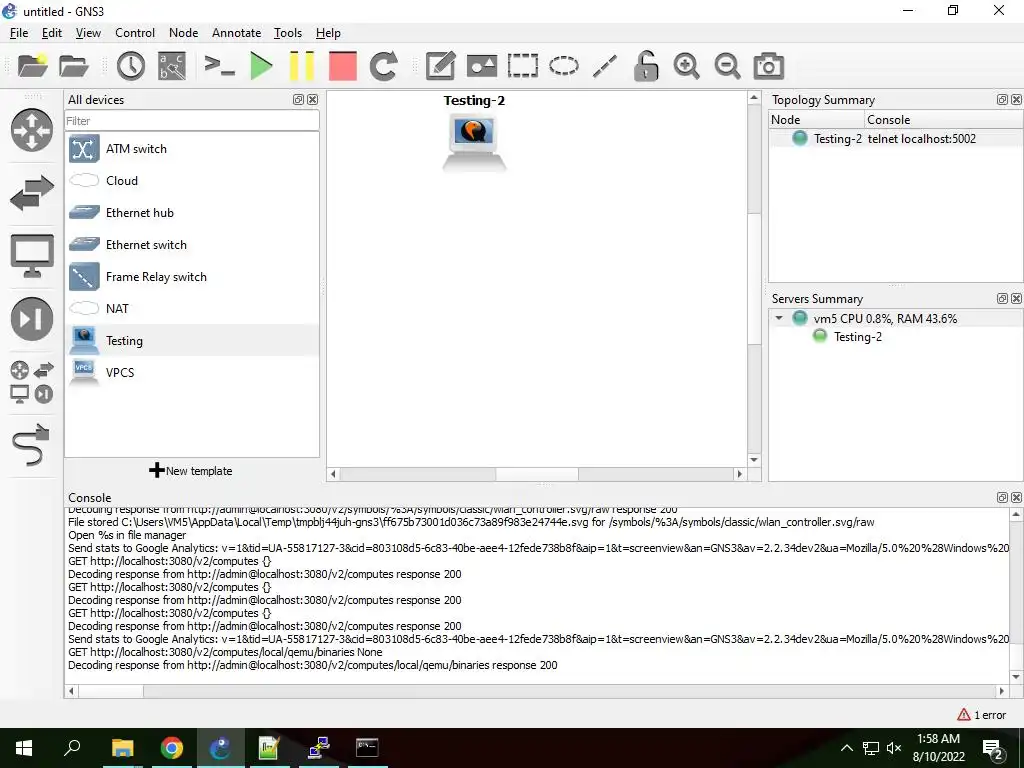
Task: Click the device Filter input field
Action: pyautogui.click(x=192, y=121)
